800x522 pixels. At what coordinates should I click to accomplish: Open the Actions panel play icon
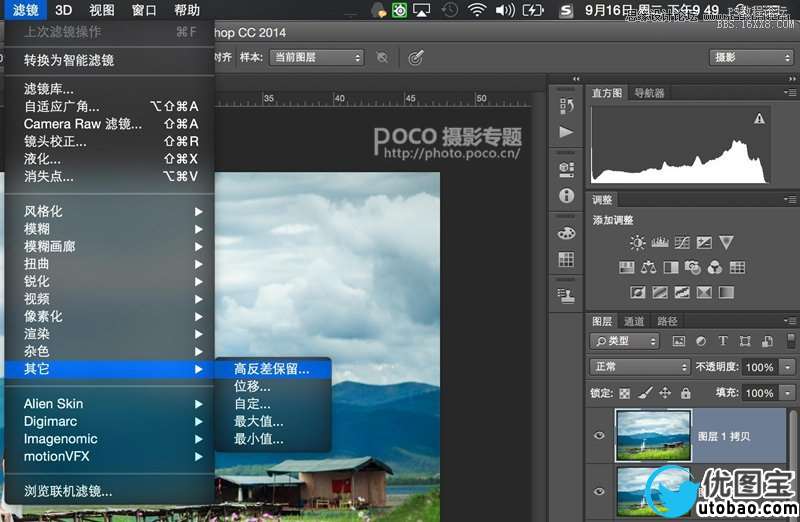pyautogui.click(x=566, y=132)
